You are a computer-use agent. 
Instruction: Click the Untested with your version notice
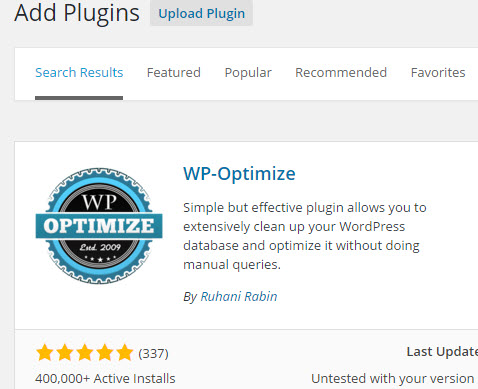pos(393,379)
